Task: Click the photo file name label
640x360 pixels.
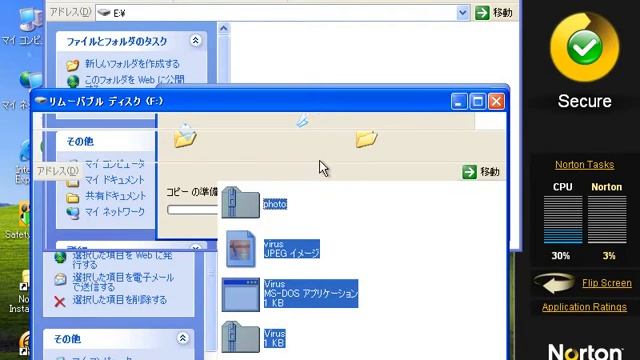Action: pyautogui.click(x=275, y=204)
